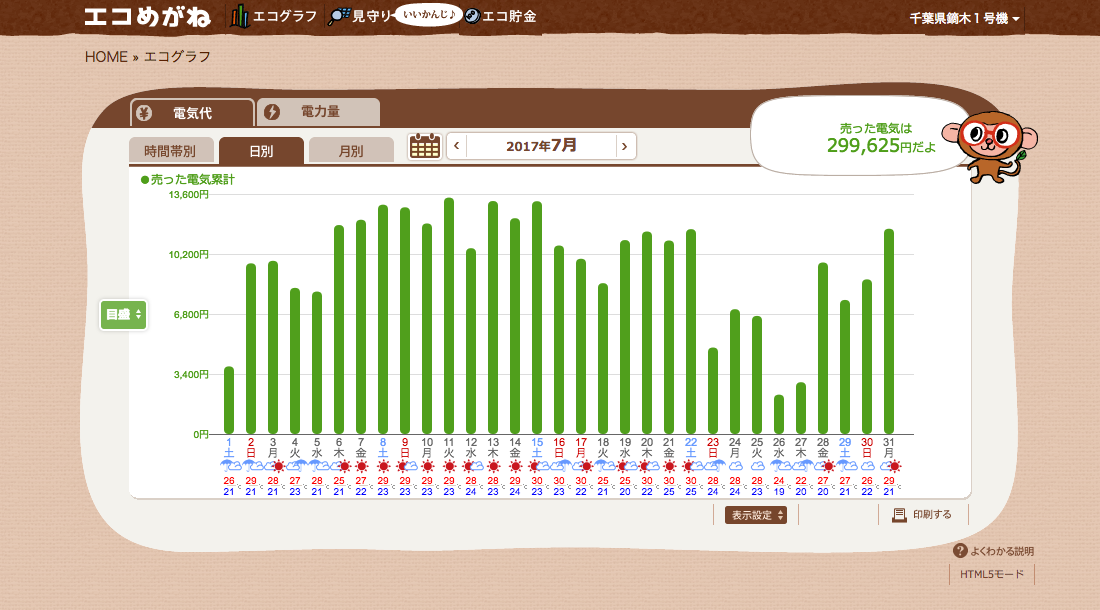Image resolution: width=1100 pixels, height=610 pixels.
Task: Click the いいかんじ♪ speech bubble
Action: [428, 14]
